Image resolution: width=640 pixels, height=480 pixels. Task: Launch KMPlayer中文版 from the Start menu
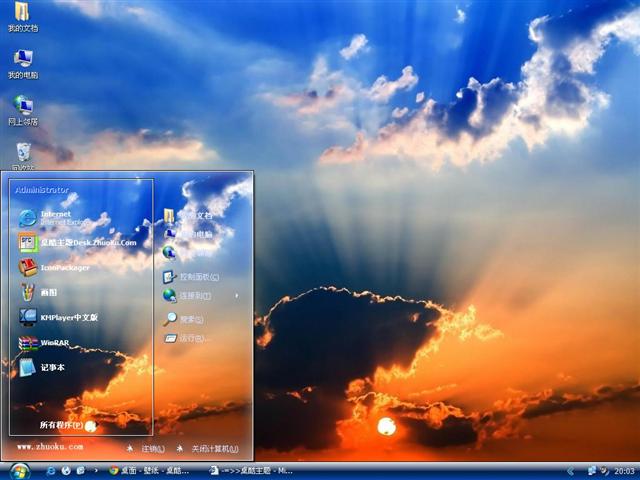pyautogui.click(x=58, y=317)
